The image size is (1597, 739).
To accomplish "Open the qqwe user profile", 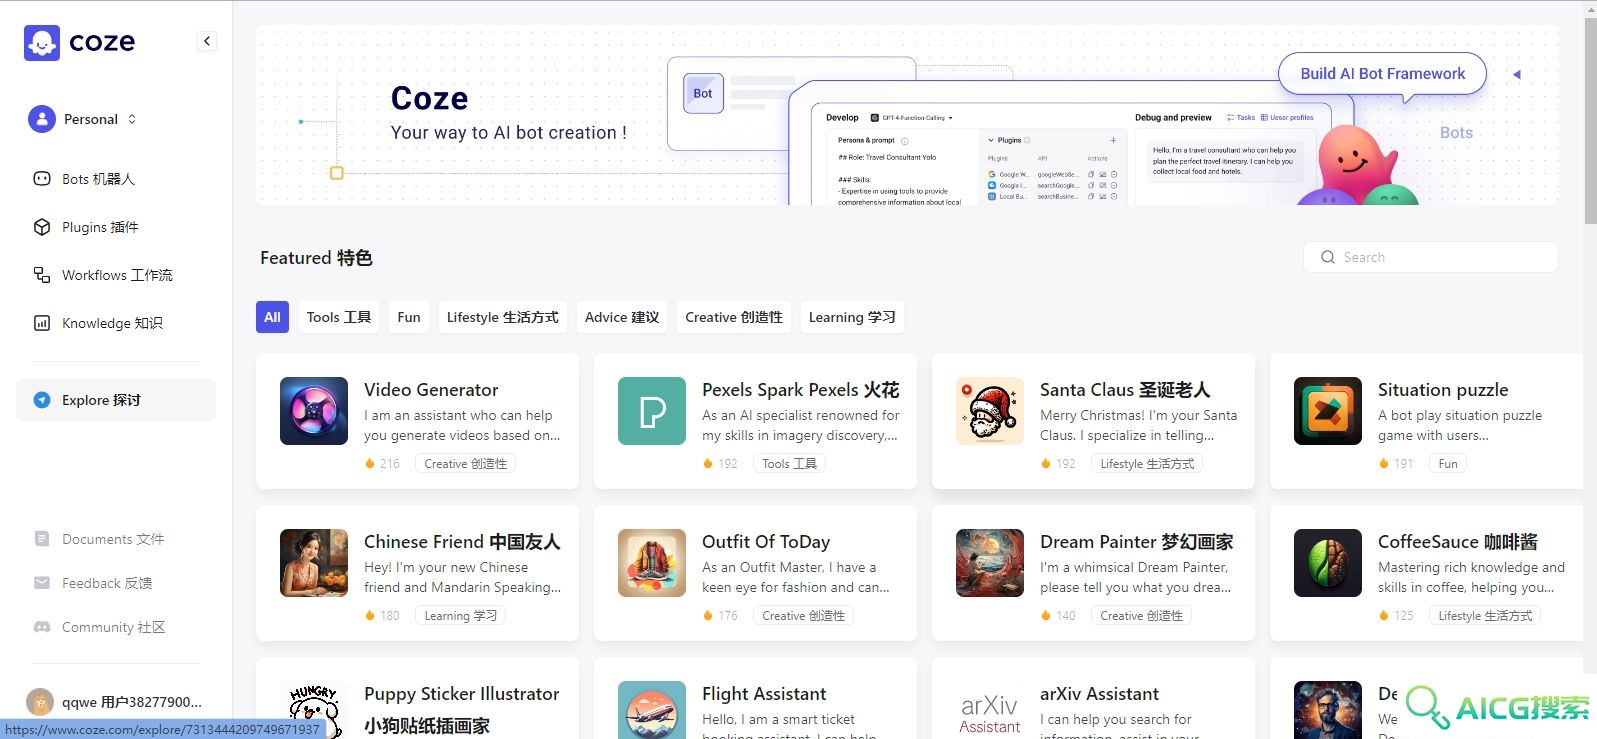I will 116,702.
